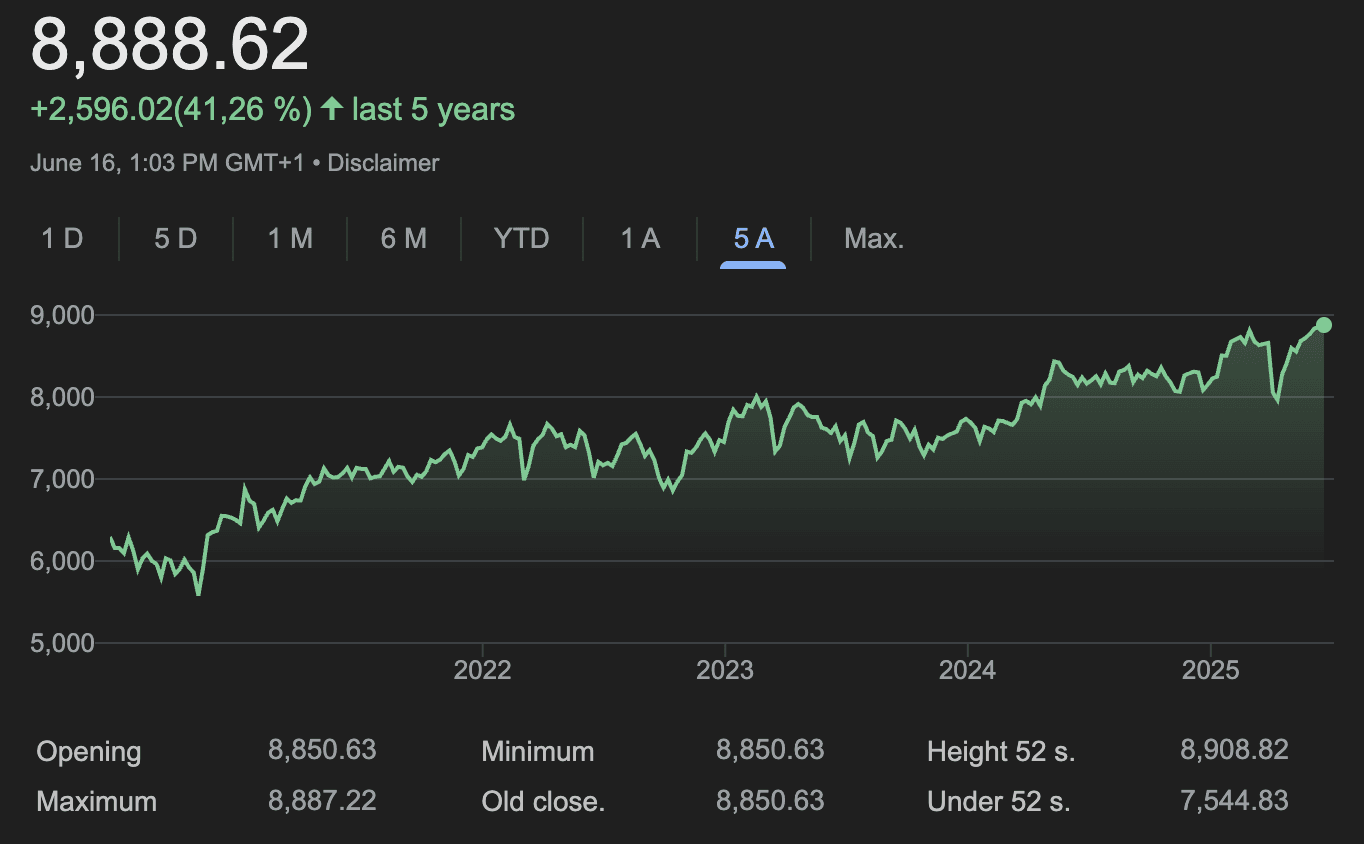Show the Max. range chart
The image size is (1364, 844).
(874, 239)
